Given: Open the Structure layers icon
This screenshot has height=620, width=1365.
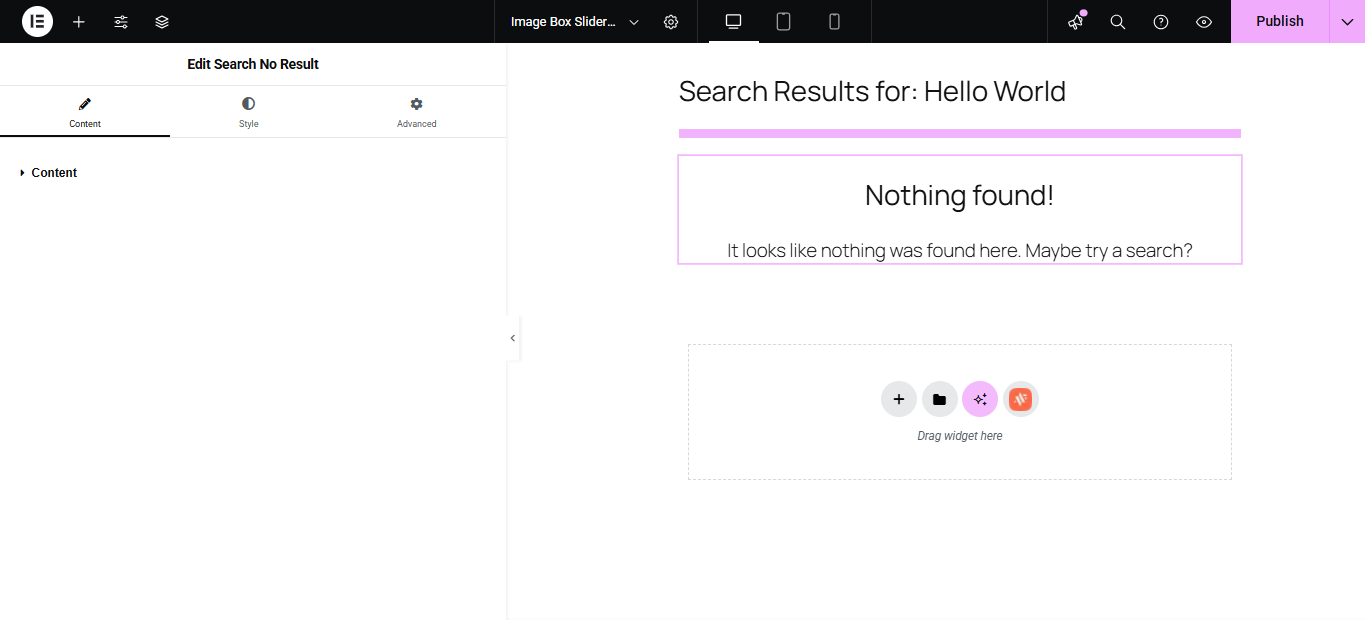Looking at the screenshot, I should coord(162,22).
